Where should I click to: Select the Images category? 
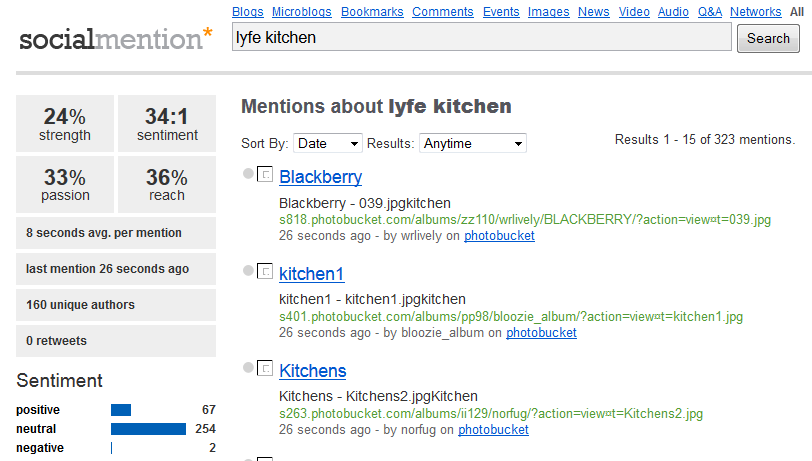[x=549, y=12]
